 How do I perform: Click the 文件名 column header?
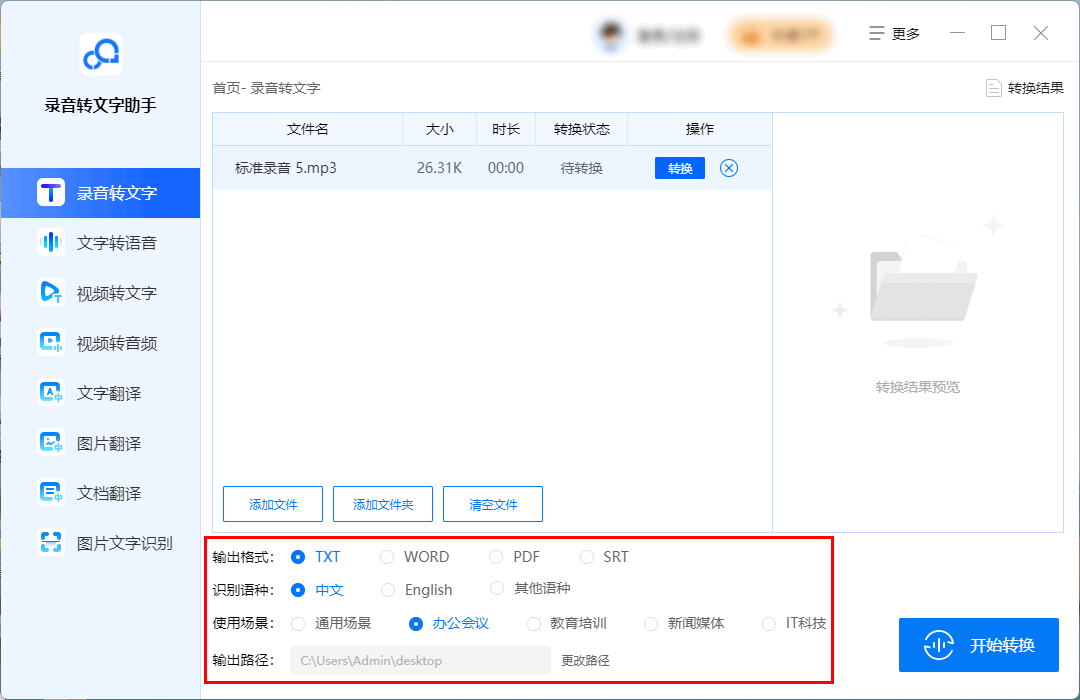[307, 129]
